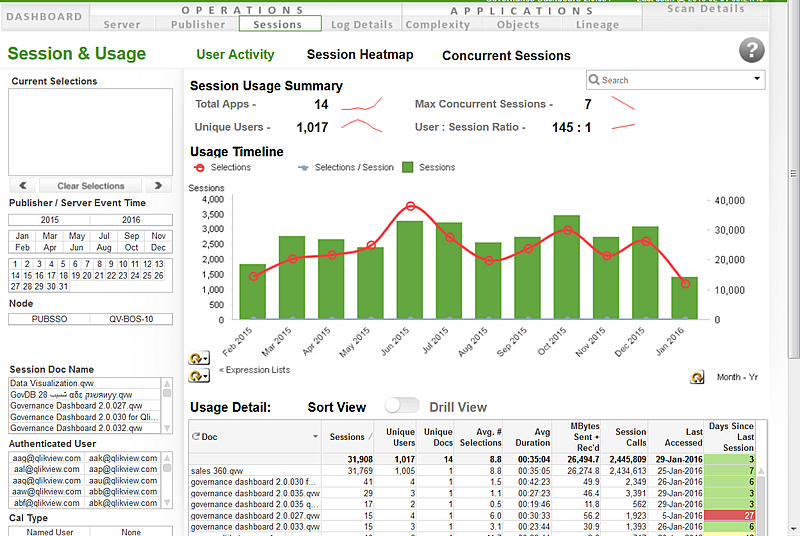This screenshot has width=800, height=536.
Task: Click the upper cycle expression icon below chart
Action: click(x=198, y=358)
